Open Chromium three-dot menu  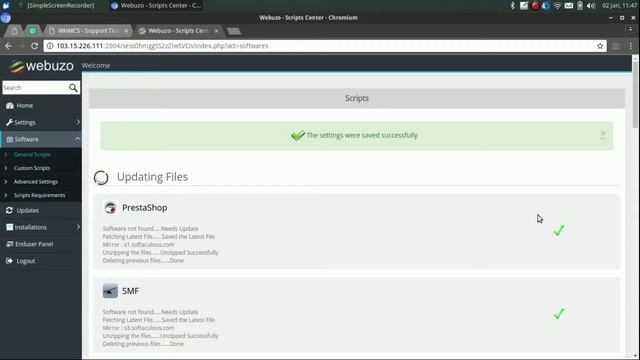(x=631, y=46)
